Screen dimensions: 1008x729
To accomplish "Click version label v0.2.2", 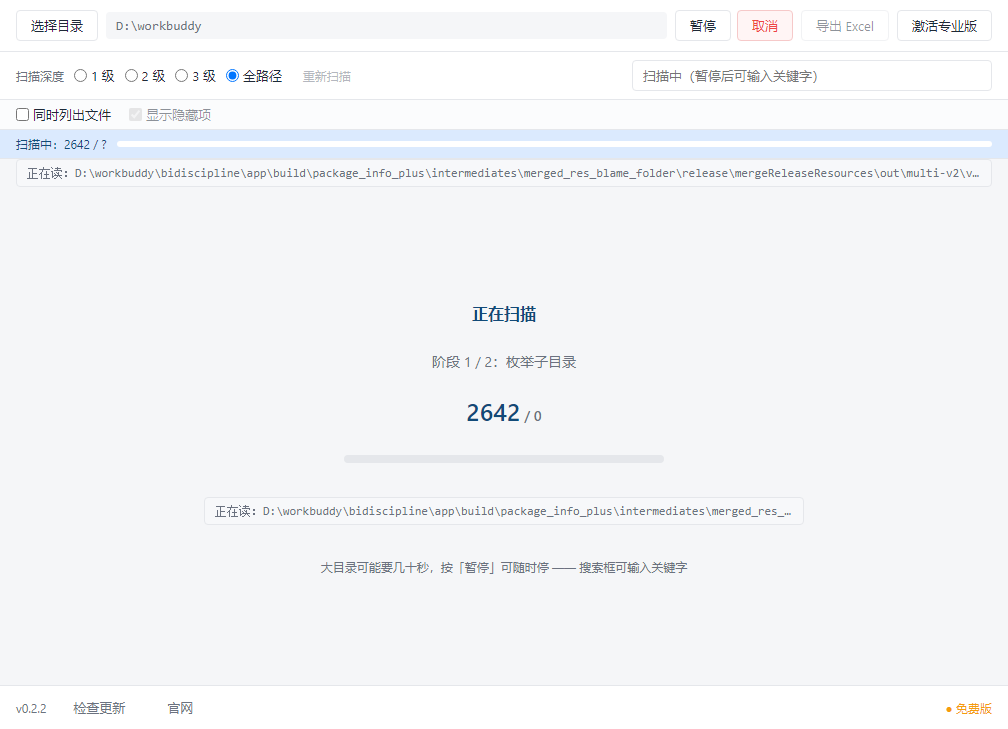I will pyautogui.click(x=31, y=708).
